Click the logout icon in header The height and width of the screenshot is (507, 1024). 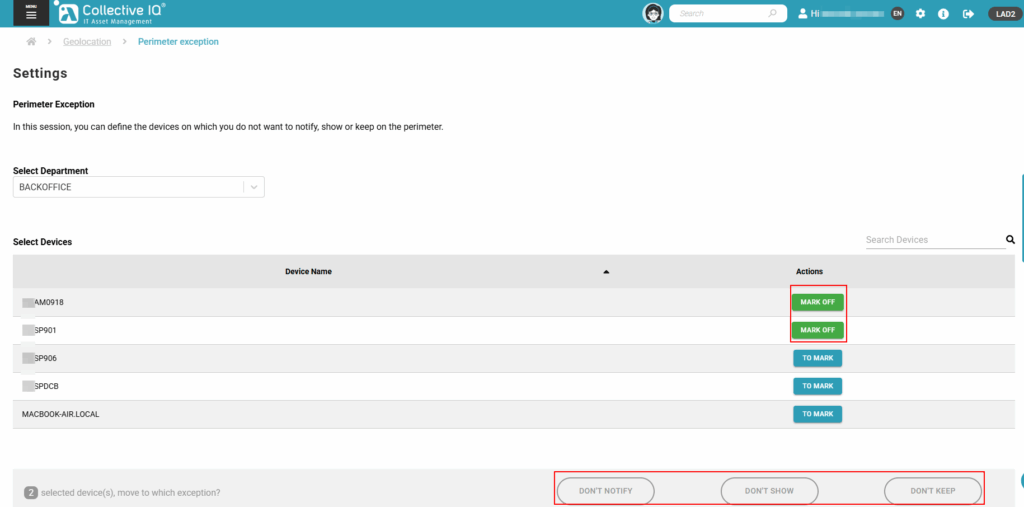click(968, 14)
